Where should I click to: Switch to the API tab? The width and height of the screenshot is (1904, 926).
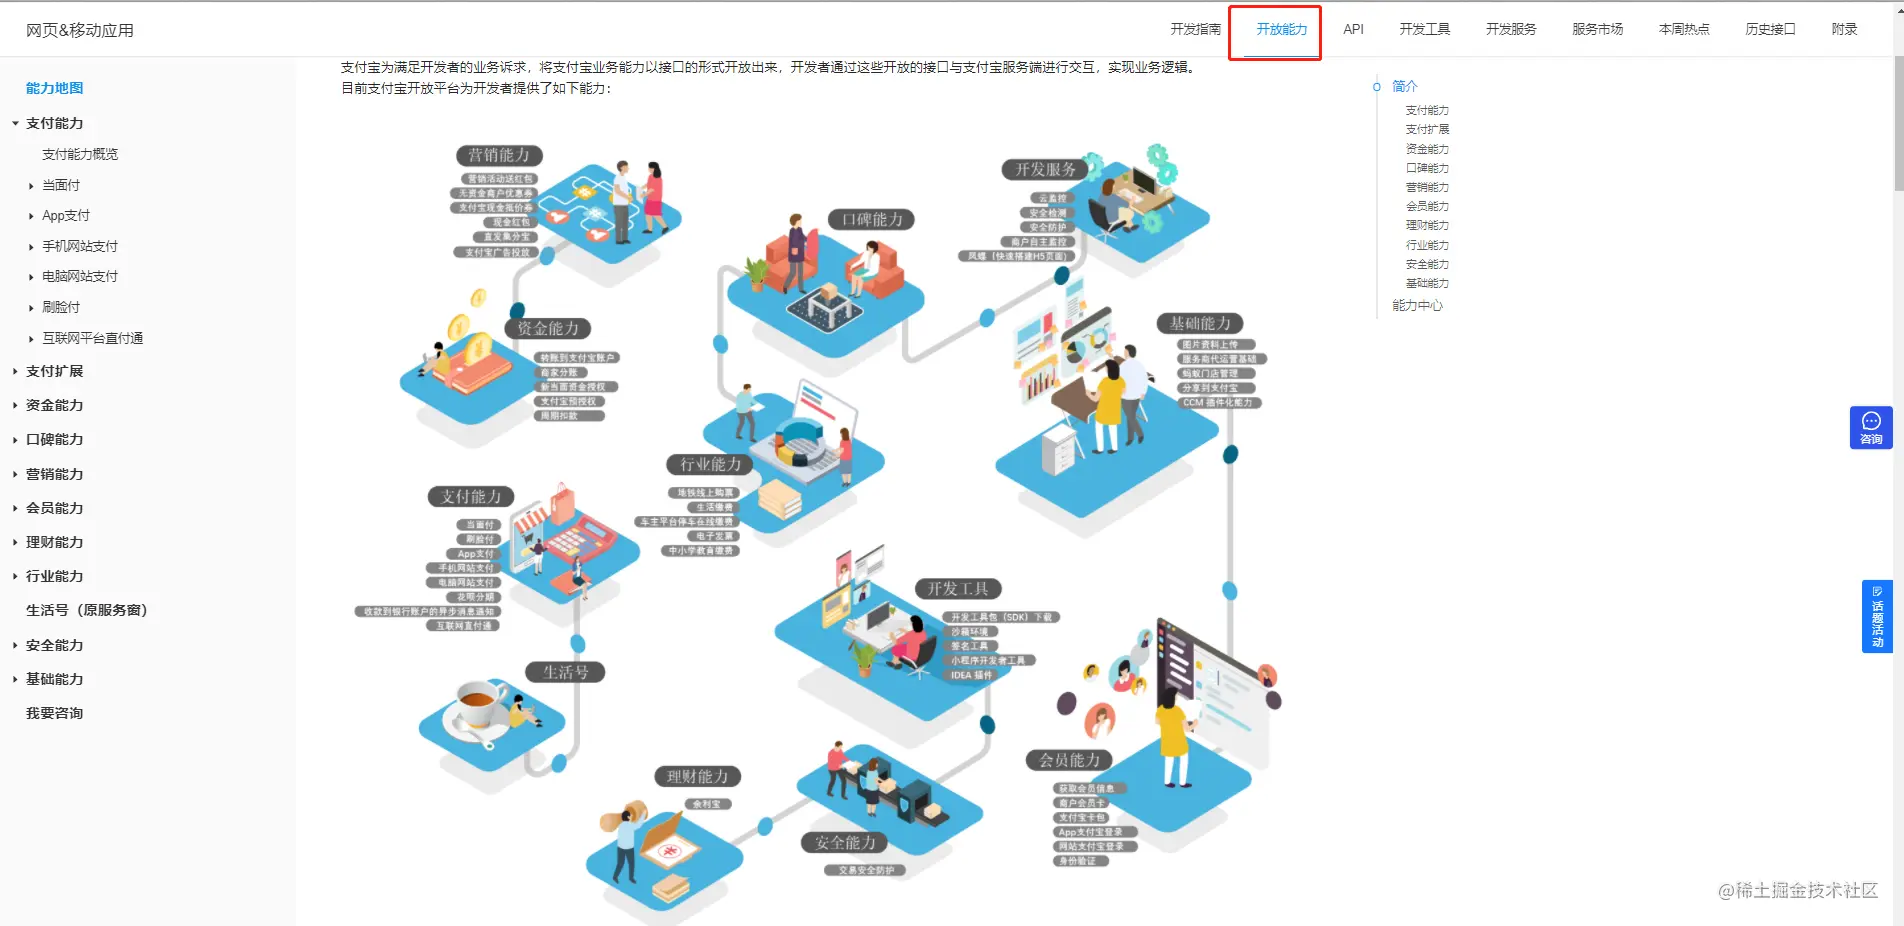pos(1353,29)
